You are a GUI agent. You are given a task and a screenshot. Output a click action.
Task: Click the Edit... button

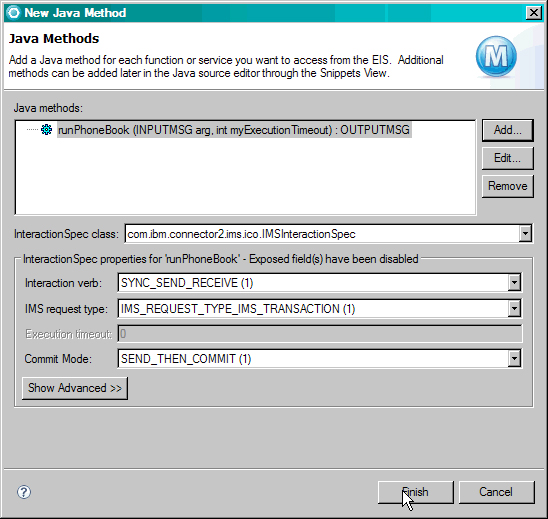pos(507,158)
